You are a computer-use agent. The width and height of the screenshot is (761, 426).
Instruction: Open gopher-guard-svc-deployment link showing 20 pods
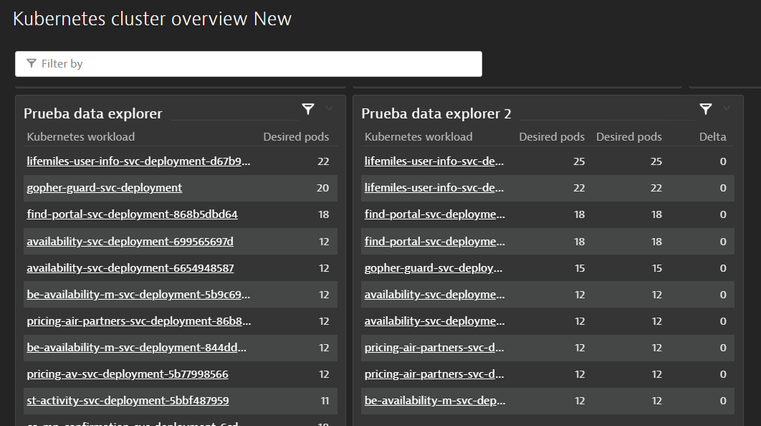104,188
